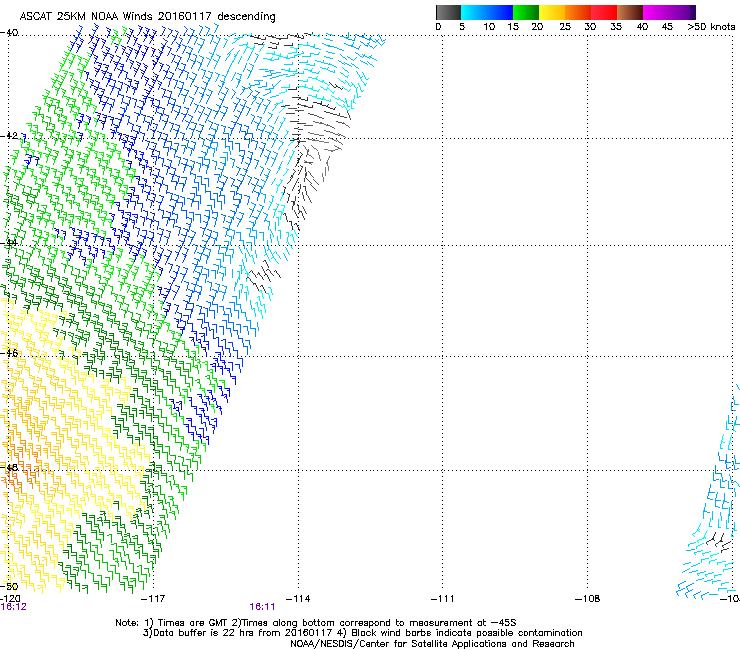Viewport: 740px width, 650px height.
Task: Click the cyan 5-10 knots legend segment
Action: tap(473, 12)
